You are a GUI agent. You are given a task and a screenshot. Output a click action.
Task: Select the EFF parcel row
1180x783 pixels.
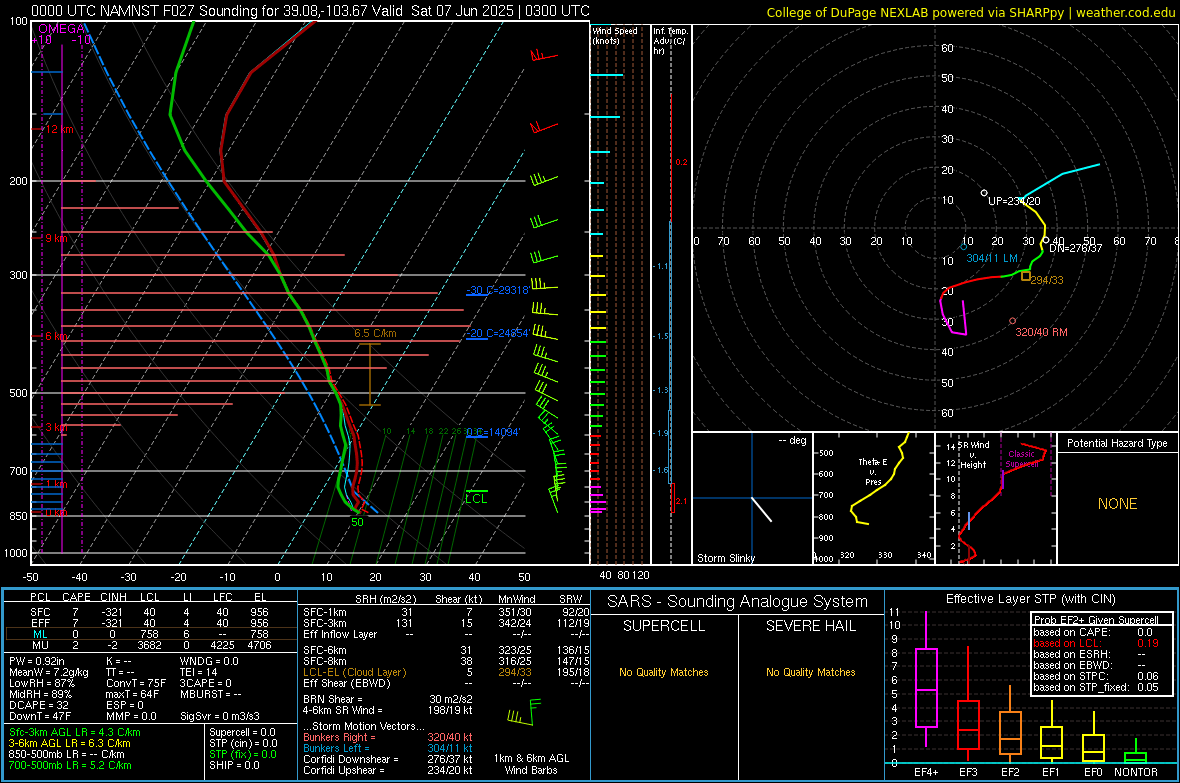(151, 623)
